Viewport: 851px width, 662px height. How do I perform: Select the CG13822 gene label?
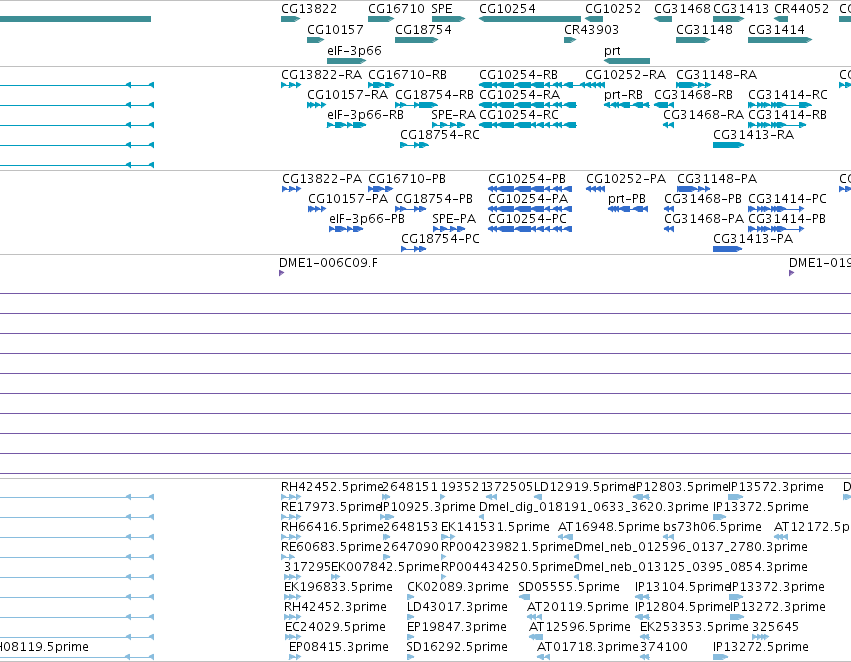(x=309, y=9)
